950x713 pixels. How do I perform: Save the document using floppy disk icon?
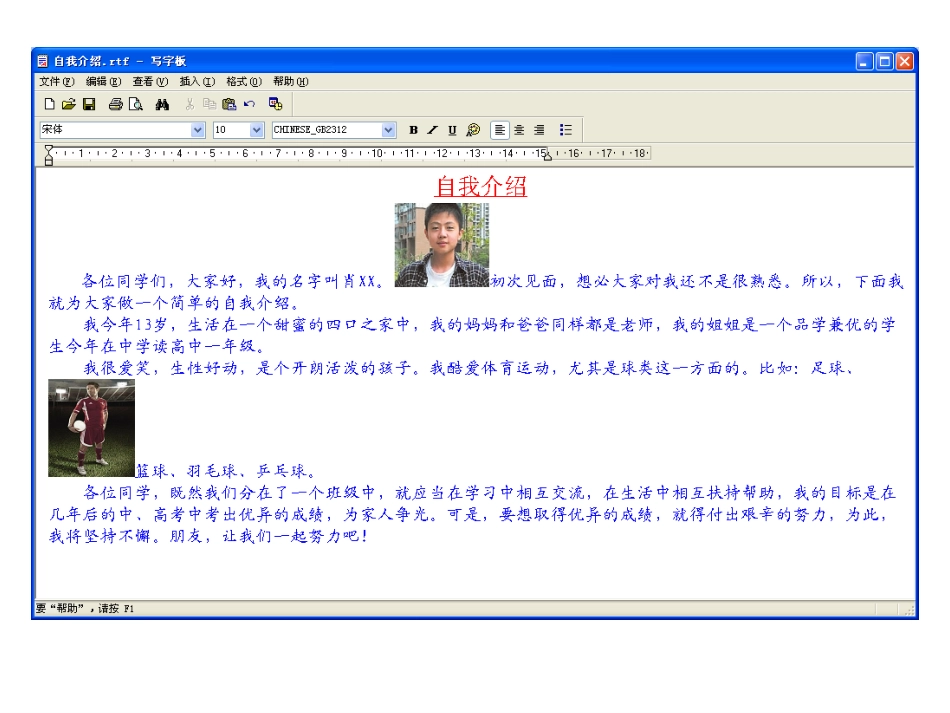tap(89, 104)
